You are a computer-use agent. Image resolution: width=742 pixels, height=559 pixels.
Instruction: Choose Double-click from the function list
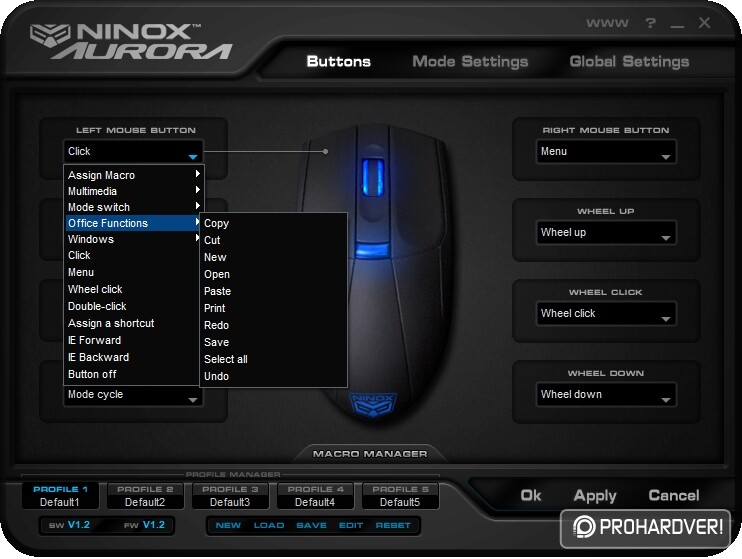click(133, 307)
